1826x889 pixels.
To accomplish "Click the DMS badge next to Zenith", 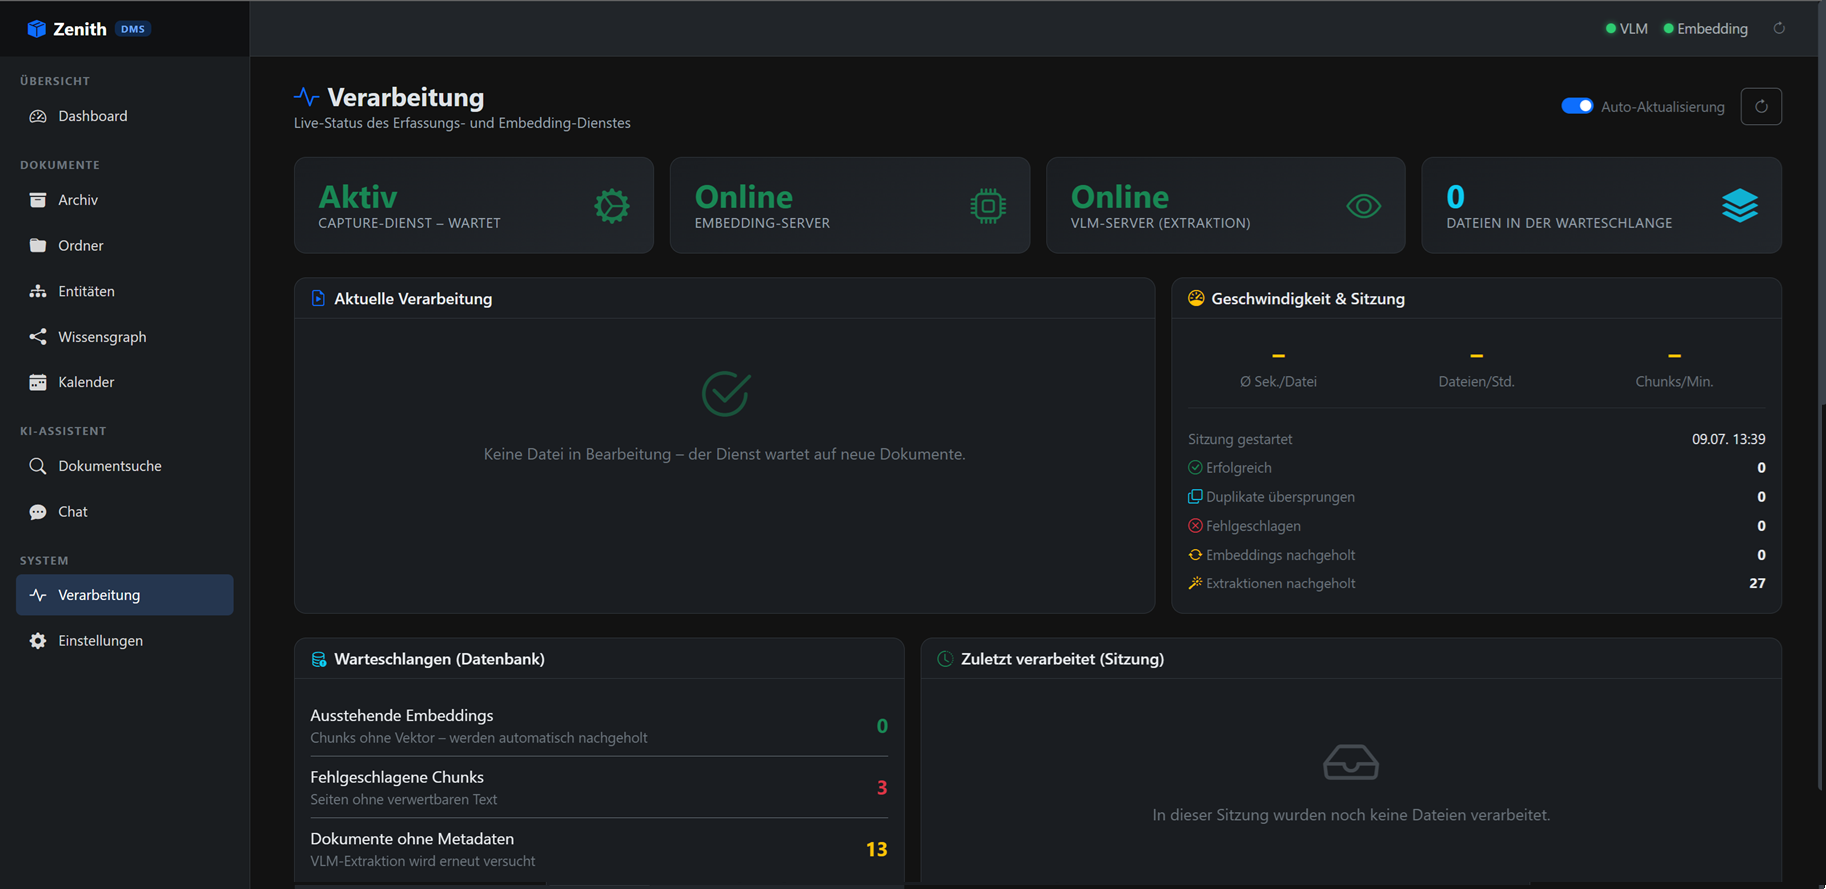I will click(x=133, y=29).
